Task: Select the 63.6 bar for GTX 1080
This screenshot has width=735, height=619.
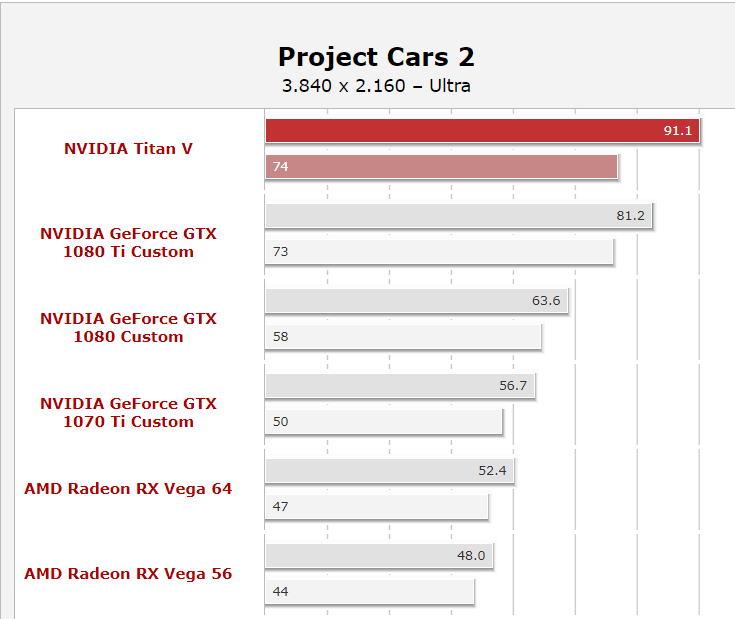Action: click(x=416, y=301)
